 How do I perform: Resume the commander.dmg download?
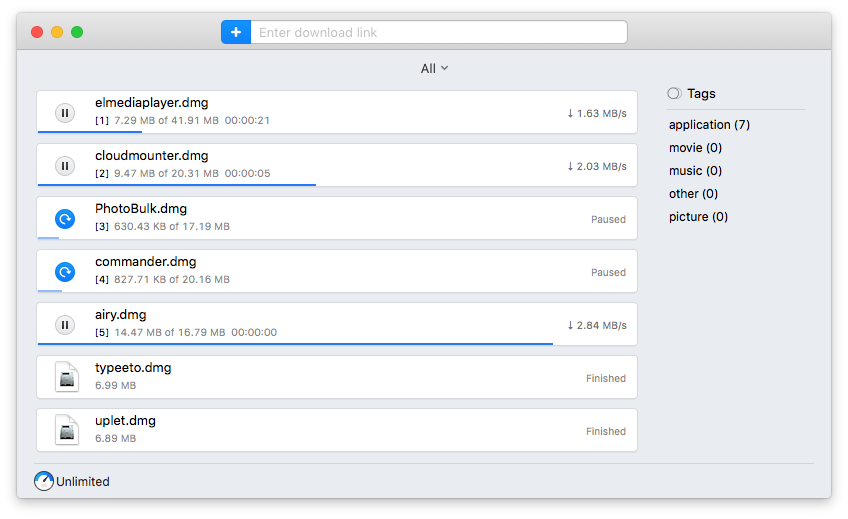pyautogui.click(x=65, y=272)
